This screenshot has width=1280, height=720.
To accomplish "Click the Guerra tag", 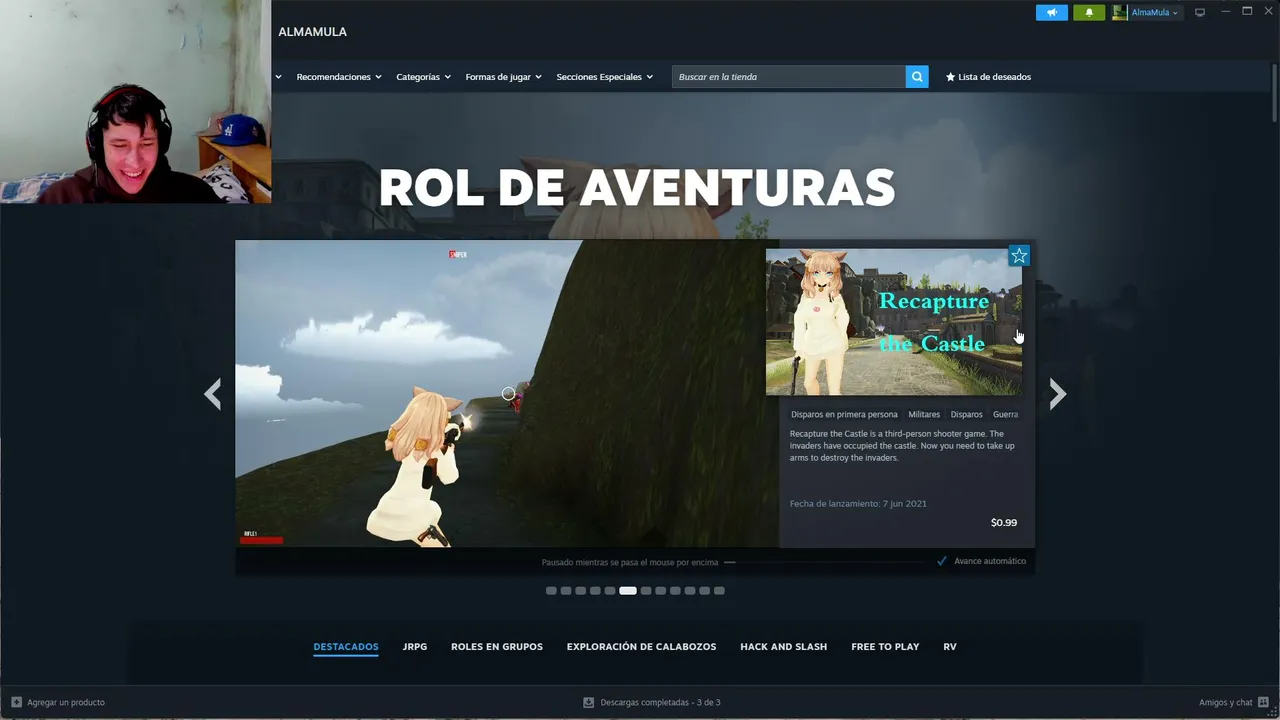I will [1006, 414].
